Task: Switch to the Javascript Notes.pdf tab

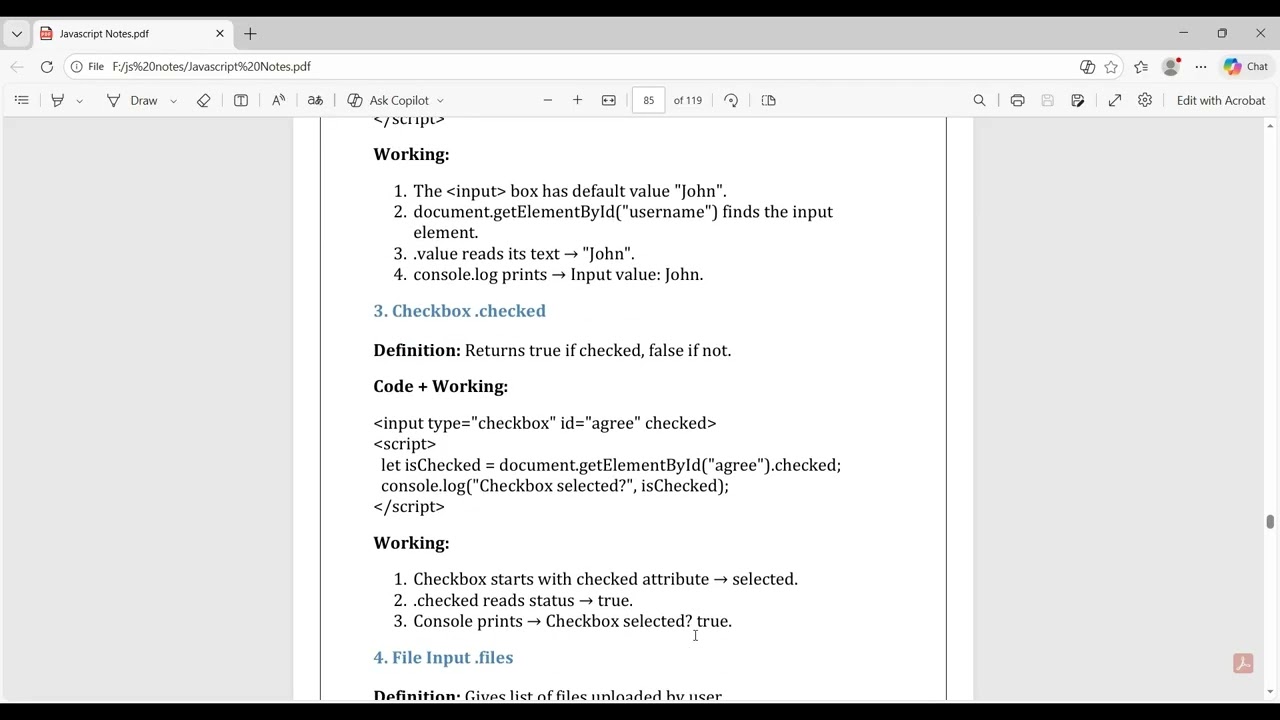Action: (x=133, y=34)
